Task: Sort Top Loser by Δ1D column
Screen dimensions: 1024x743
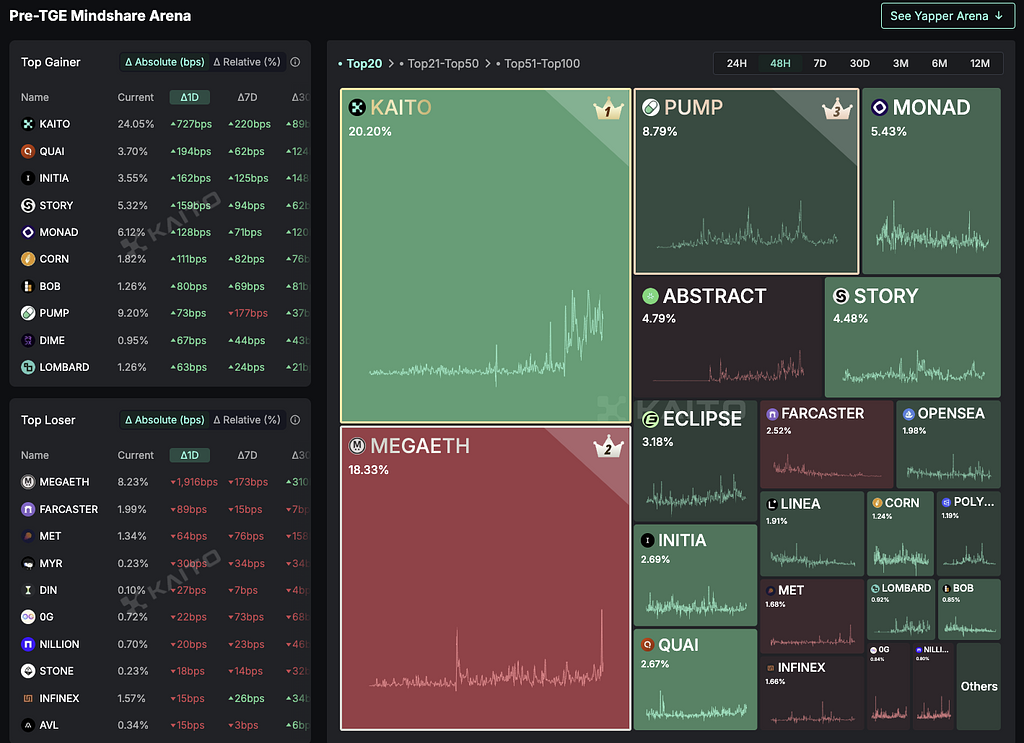Action: (x=189, y=455)
